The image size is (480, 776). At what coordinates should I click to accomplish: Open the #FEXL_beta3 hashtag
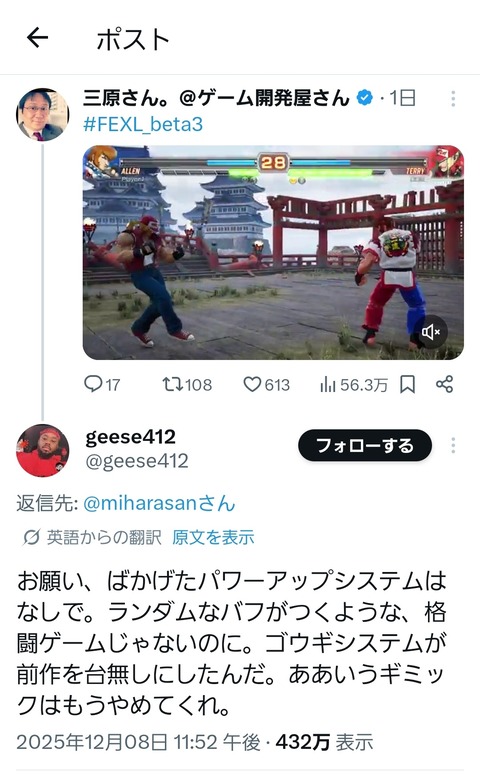point(143,124)
